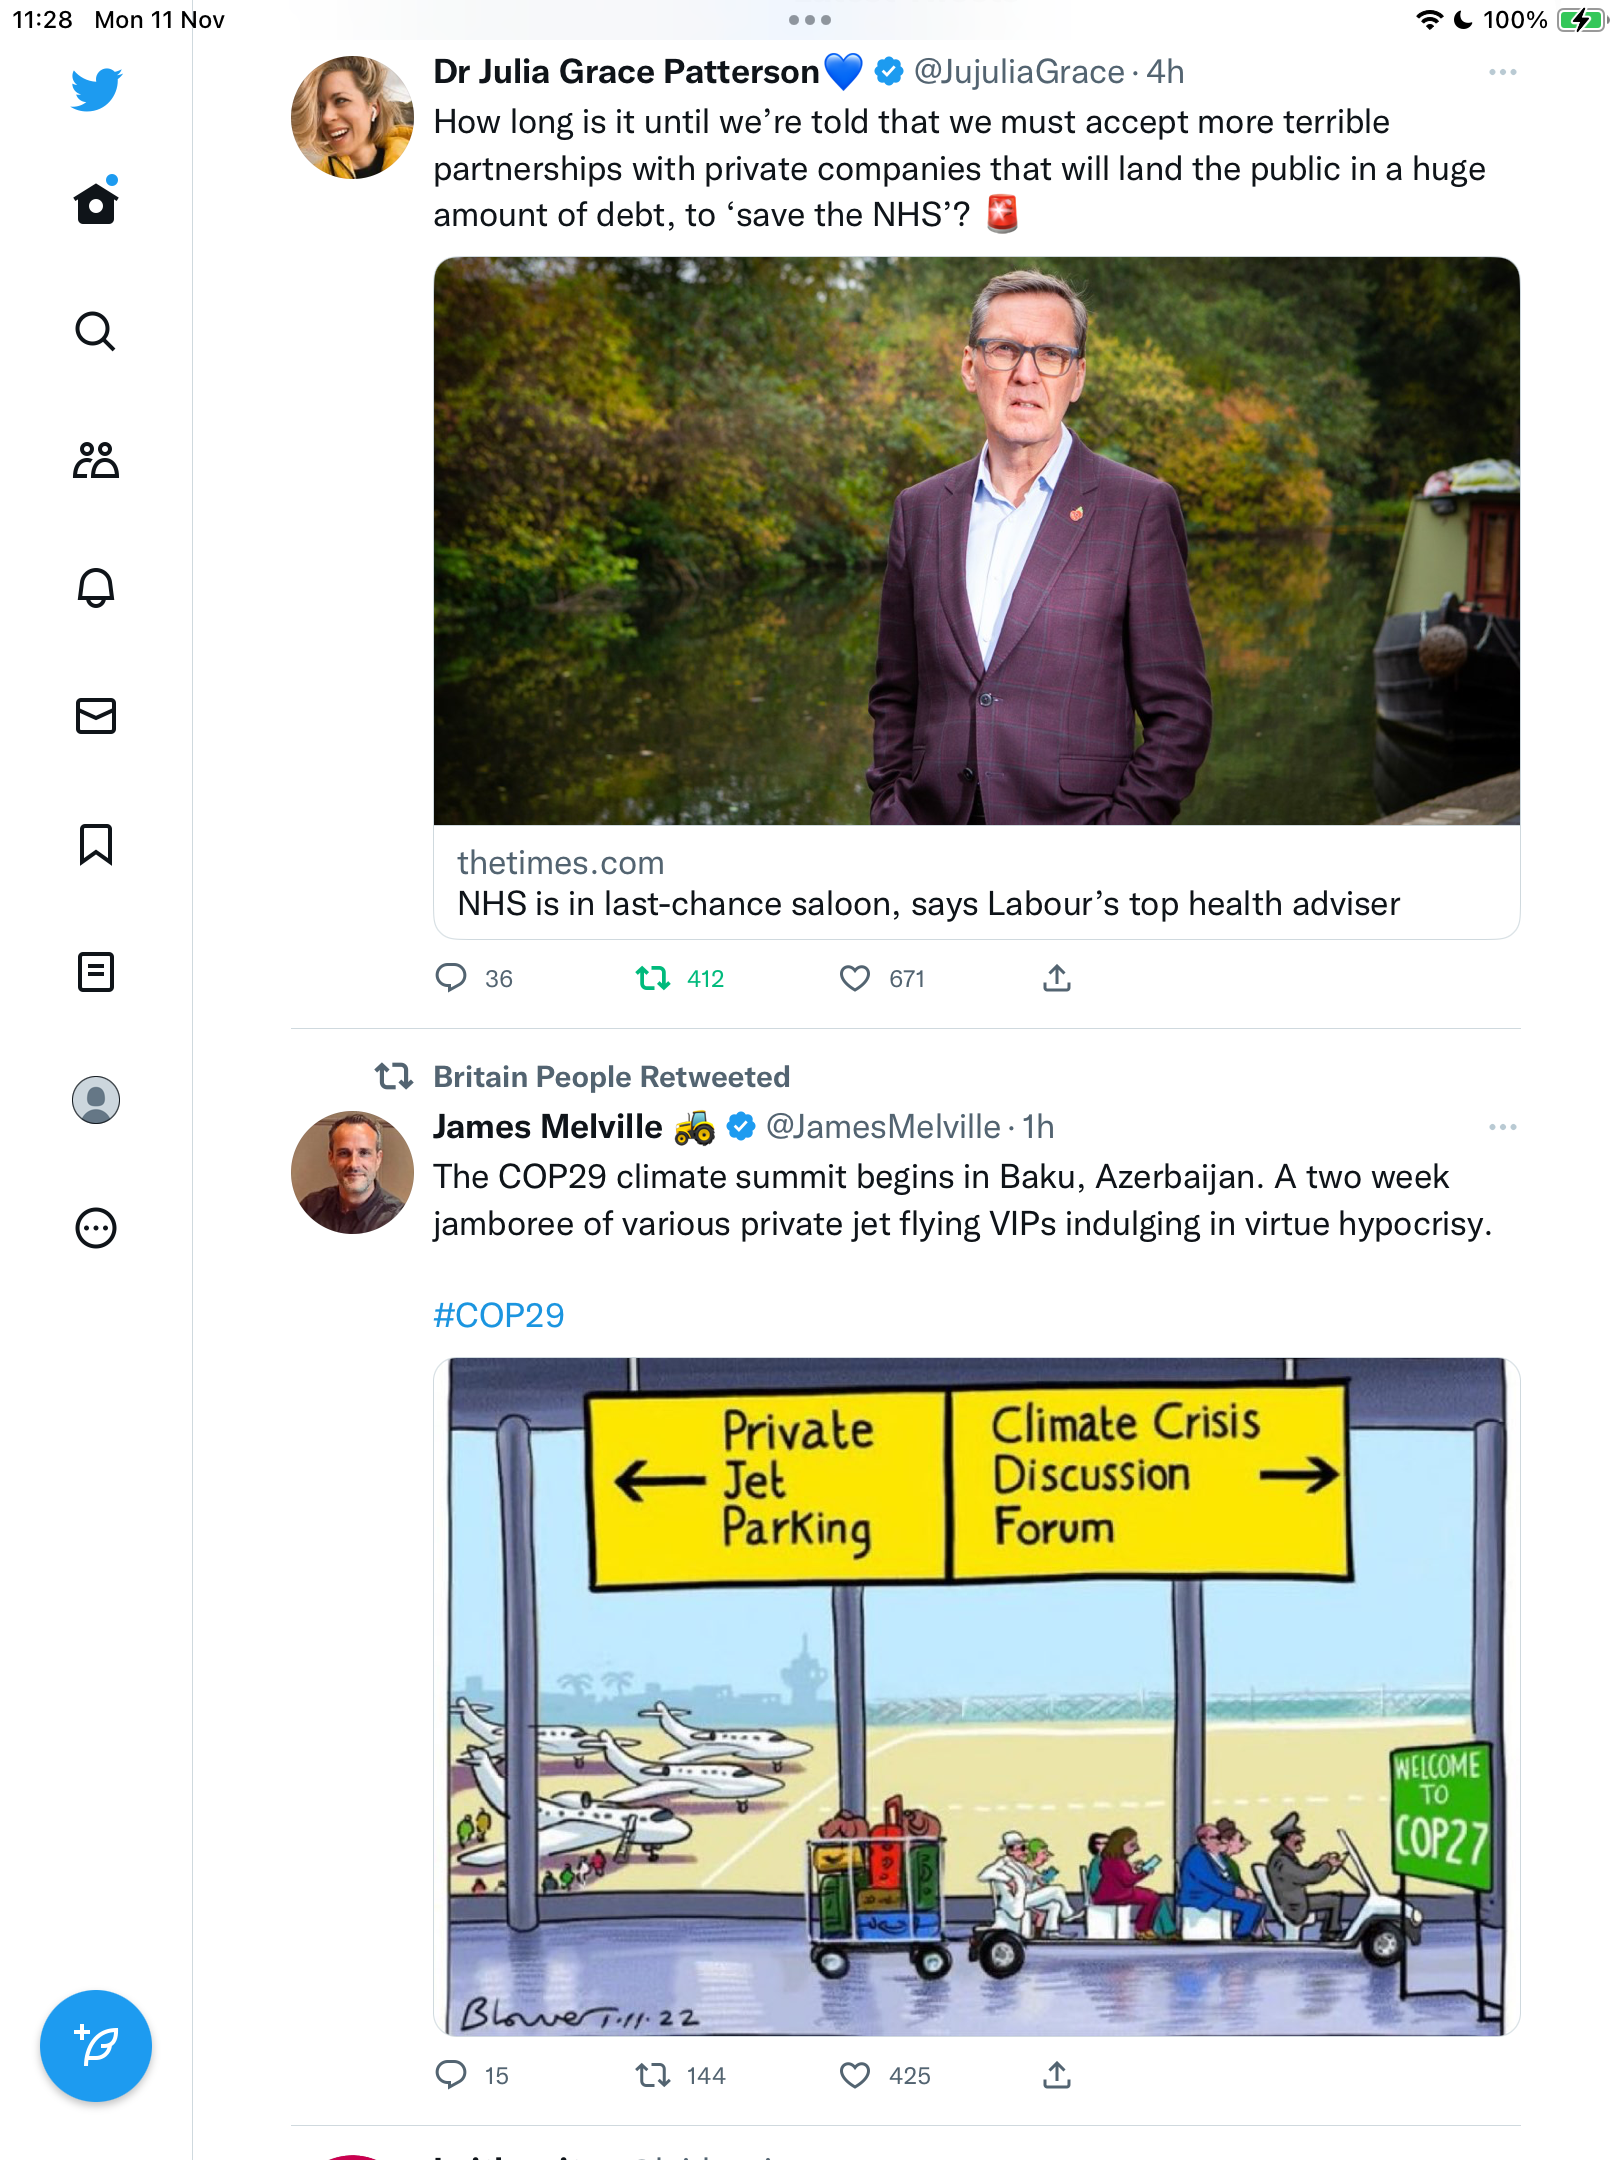Image resolution: width=1620 pixels, height=2160 pixels.
Task: Open Communities people icon
Action: point(96,460)
